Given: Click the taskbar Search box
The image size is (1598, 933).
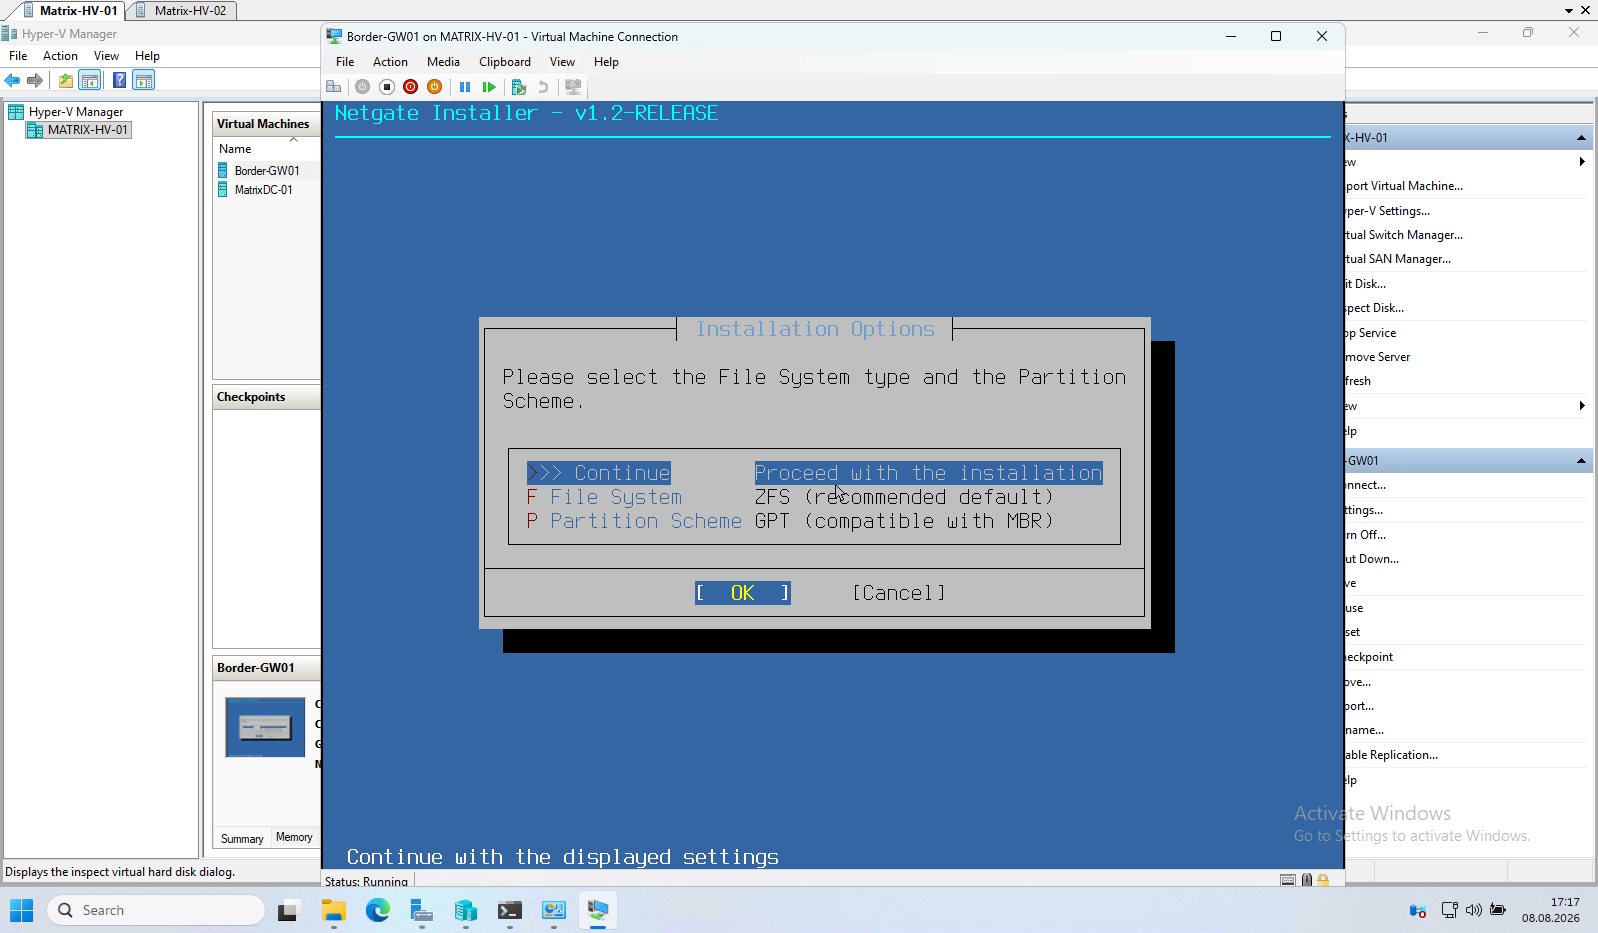Looking at the screenshot, I should click(x=155, y=910).
